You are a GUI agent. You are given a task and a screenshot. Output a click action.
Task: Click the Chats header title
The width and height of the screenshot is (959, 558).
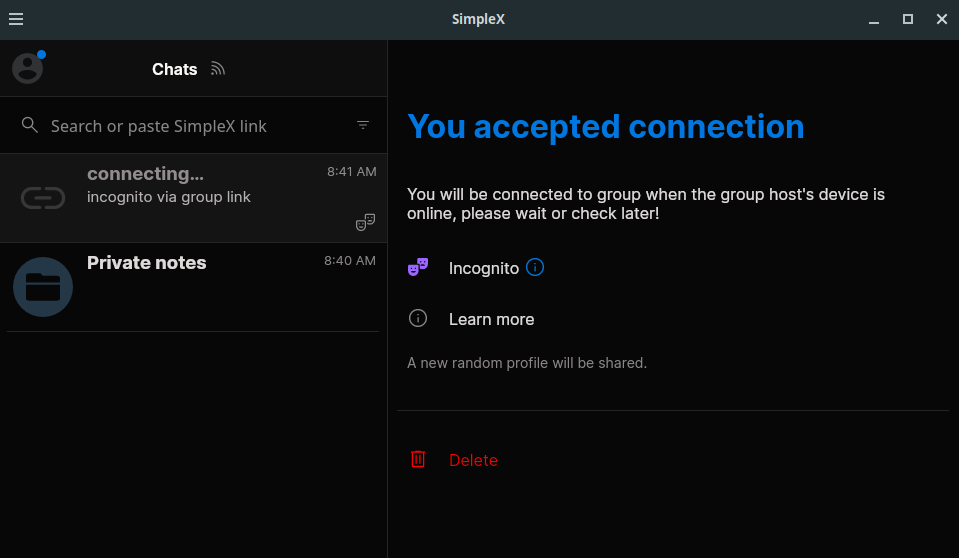coord(174,69)
